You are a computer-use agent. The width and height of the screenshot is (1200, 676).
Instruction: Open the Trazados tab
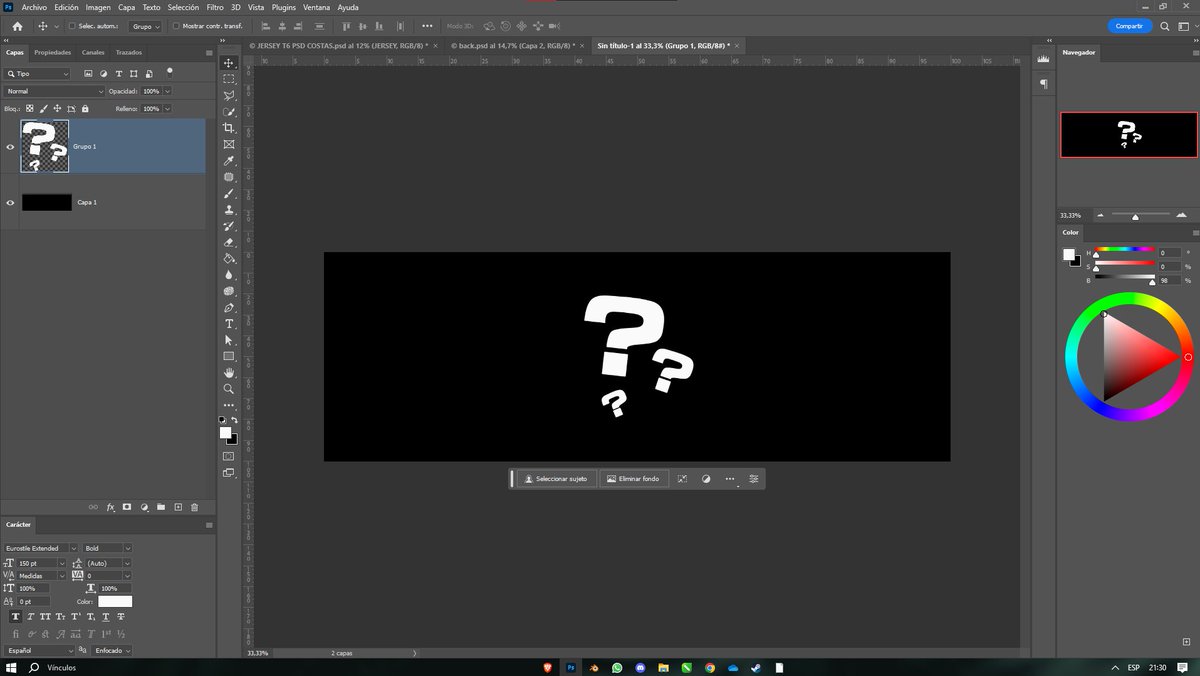pos(128,52)
